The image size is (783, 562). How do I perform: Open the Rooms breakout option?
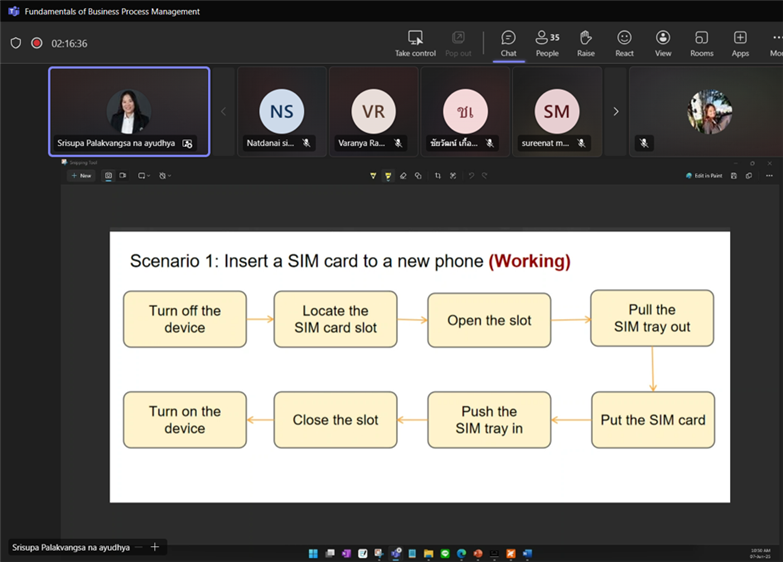(701, 43)
